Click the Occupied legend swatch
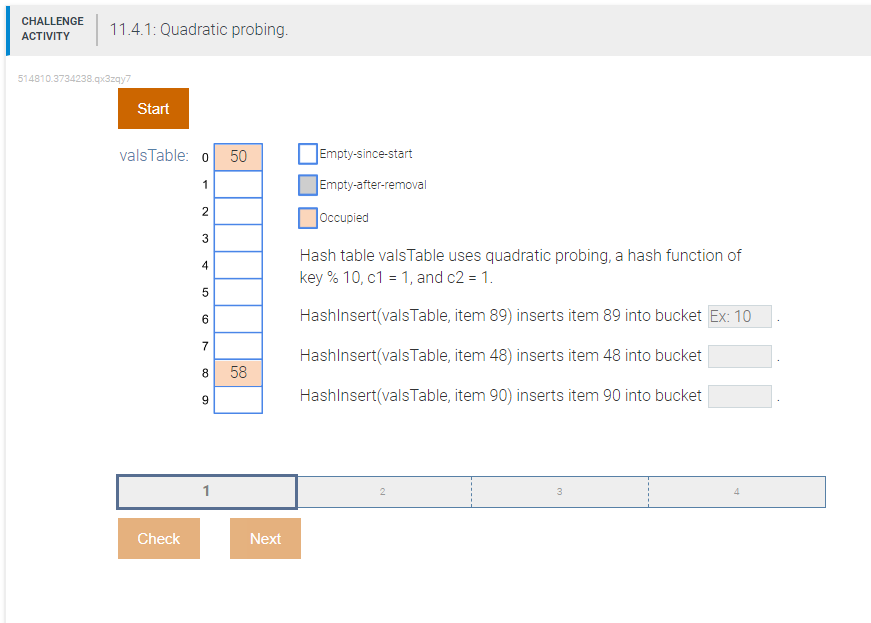 pyautogui.click(x=306, y=217)
